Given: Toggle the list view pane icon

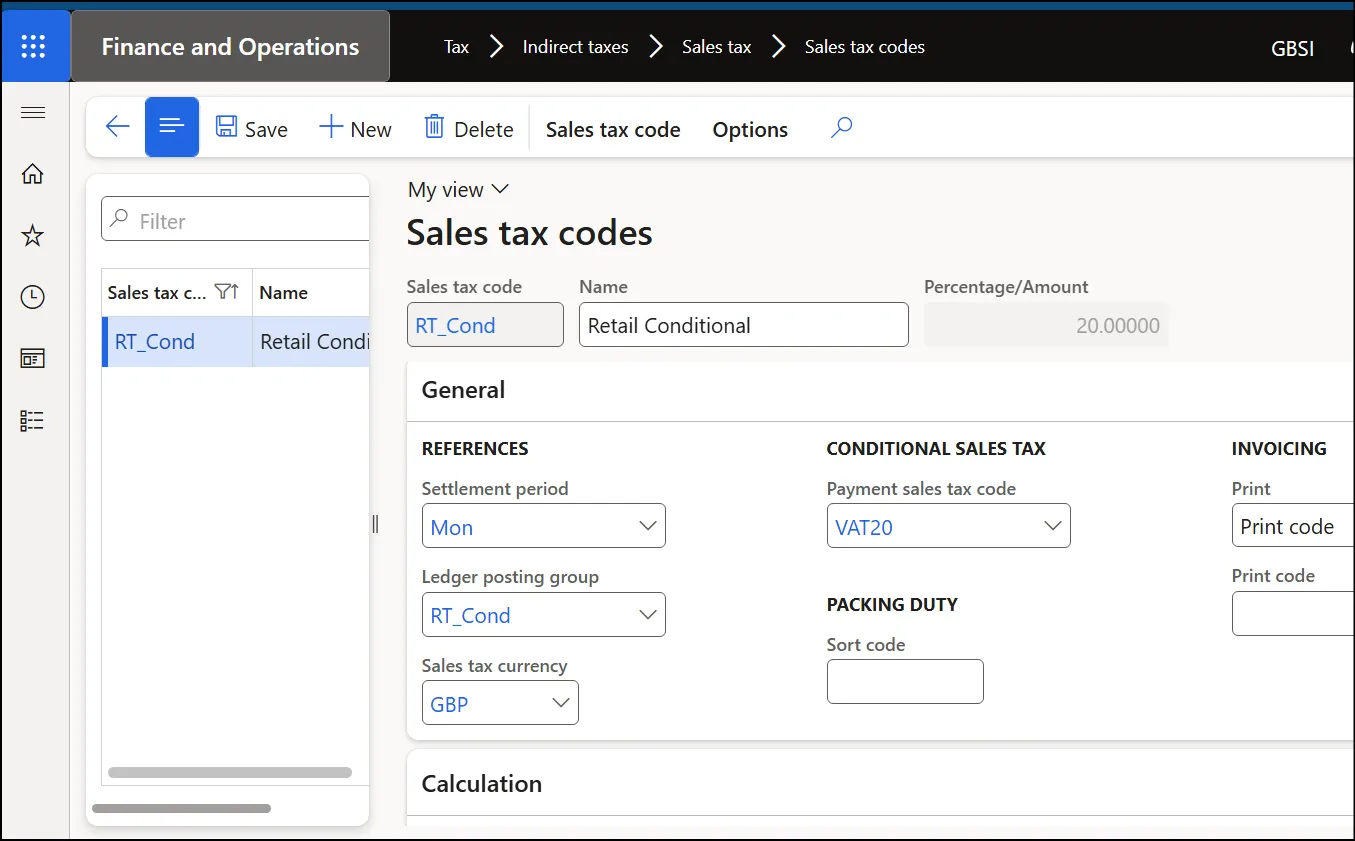Looking at the screenshot, I should [172, 127].
